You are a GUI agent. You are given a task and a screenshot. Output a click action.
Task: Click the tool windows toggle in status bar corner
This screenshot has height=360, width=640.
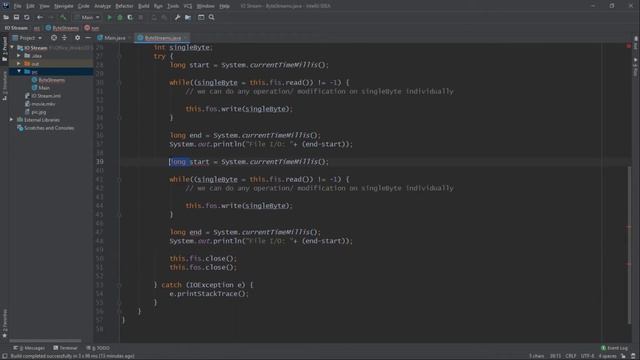[x=4, y=356]
